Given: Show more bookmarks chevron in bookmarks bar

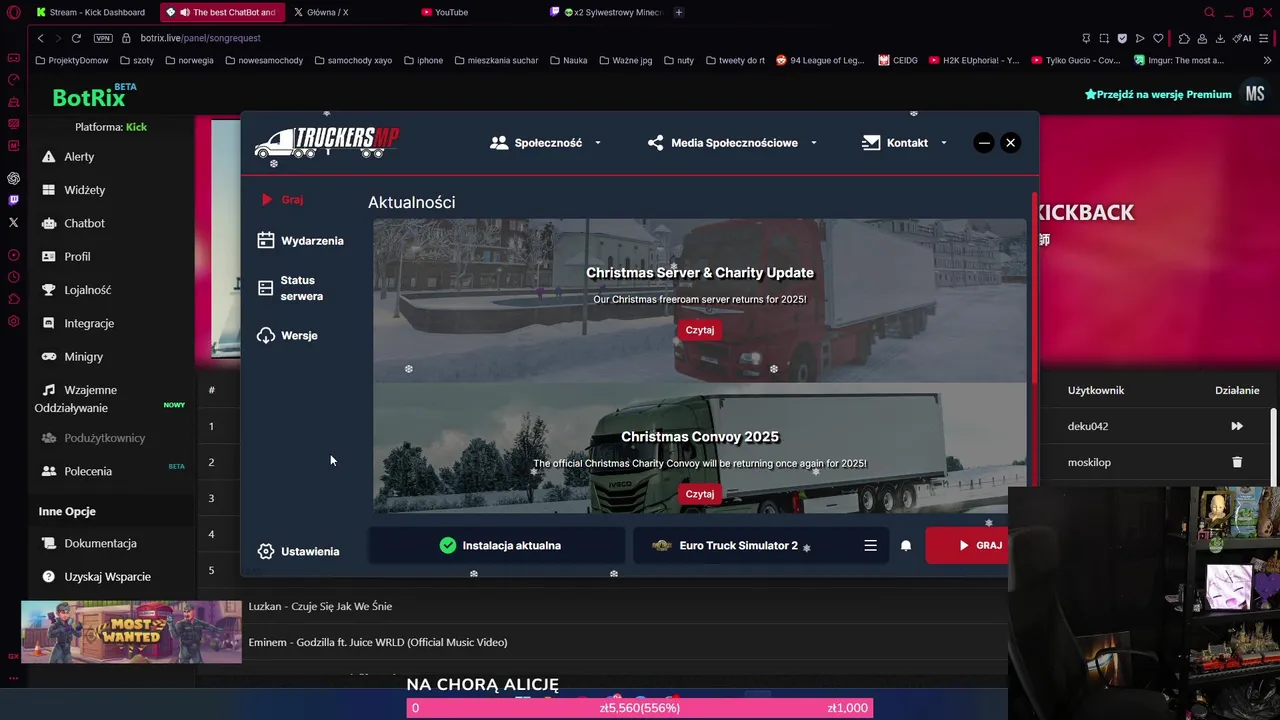Looking at the screenshot, I should pyautogui.click(x=1268, y=60).
